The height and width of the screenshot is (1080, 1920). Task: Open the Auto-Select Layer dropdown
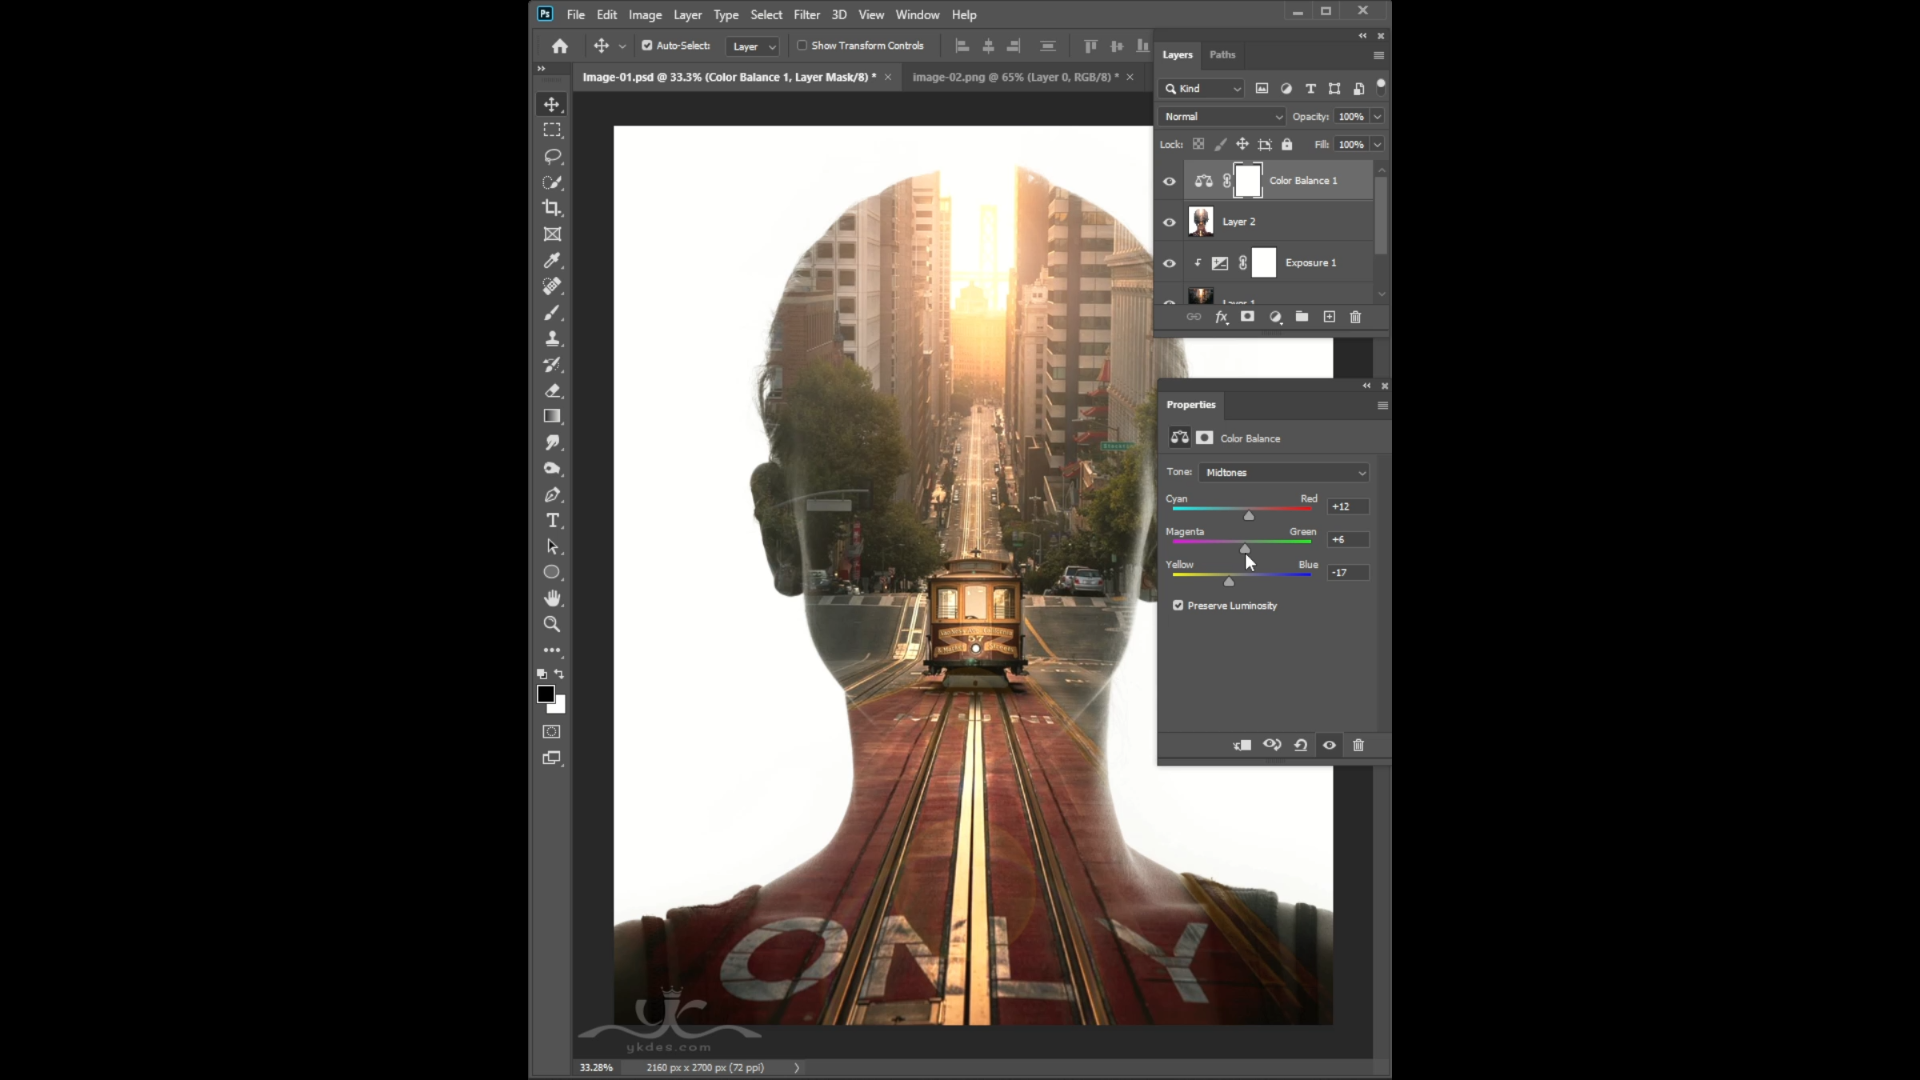pos(753,46)
